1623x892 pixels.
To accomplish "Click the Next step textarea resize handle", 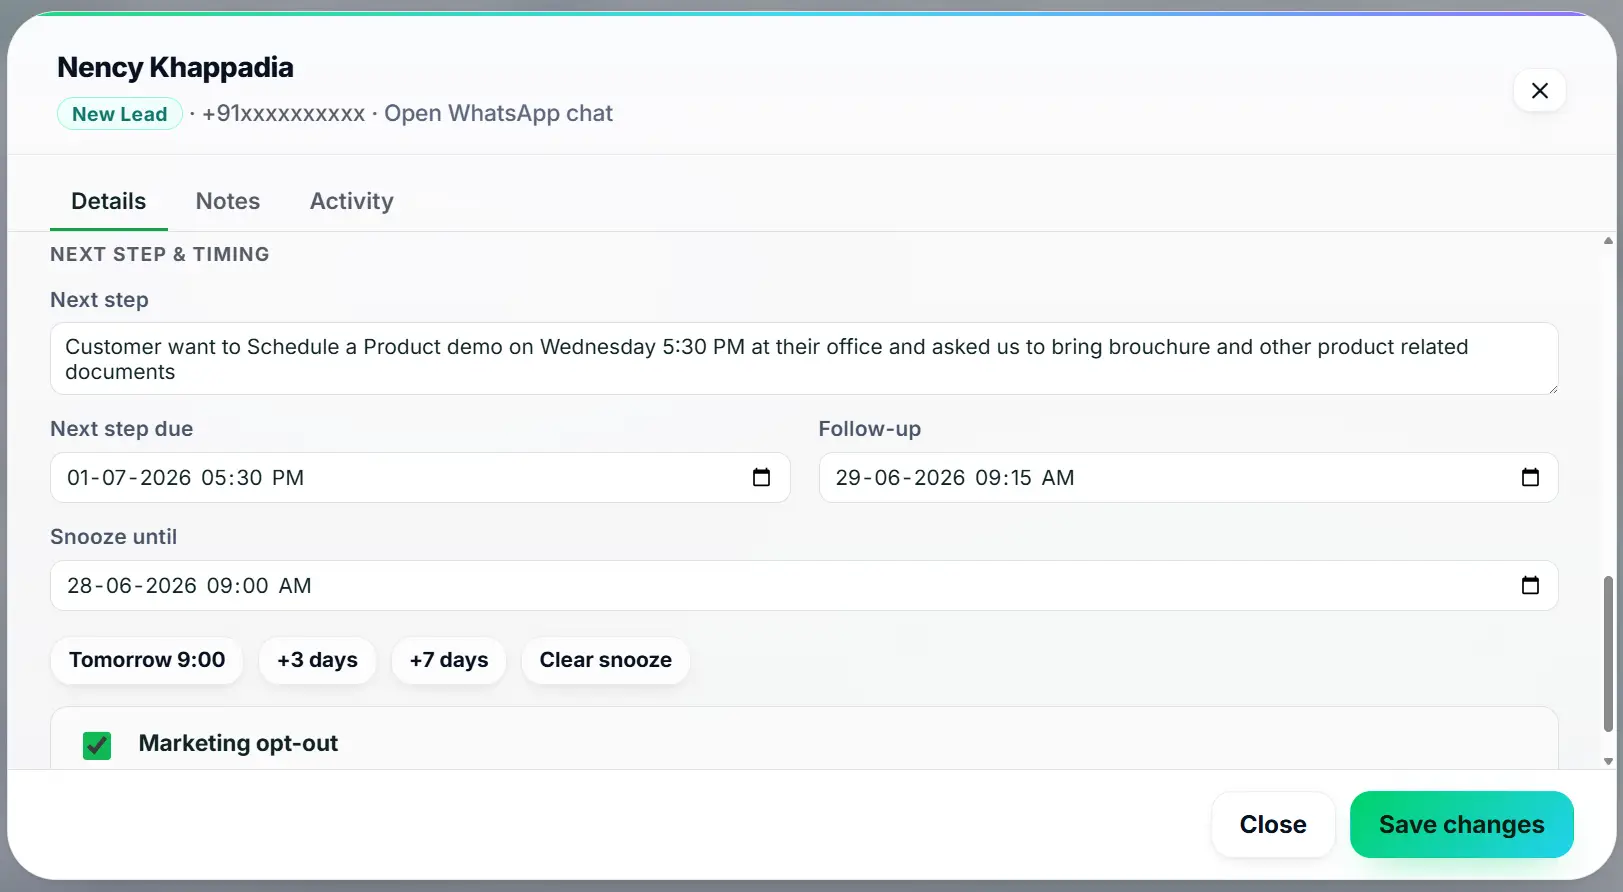I will [x=1552, y=388].
